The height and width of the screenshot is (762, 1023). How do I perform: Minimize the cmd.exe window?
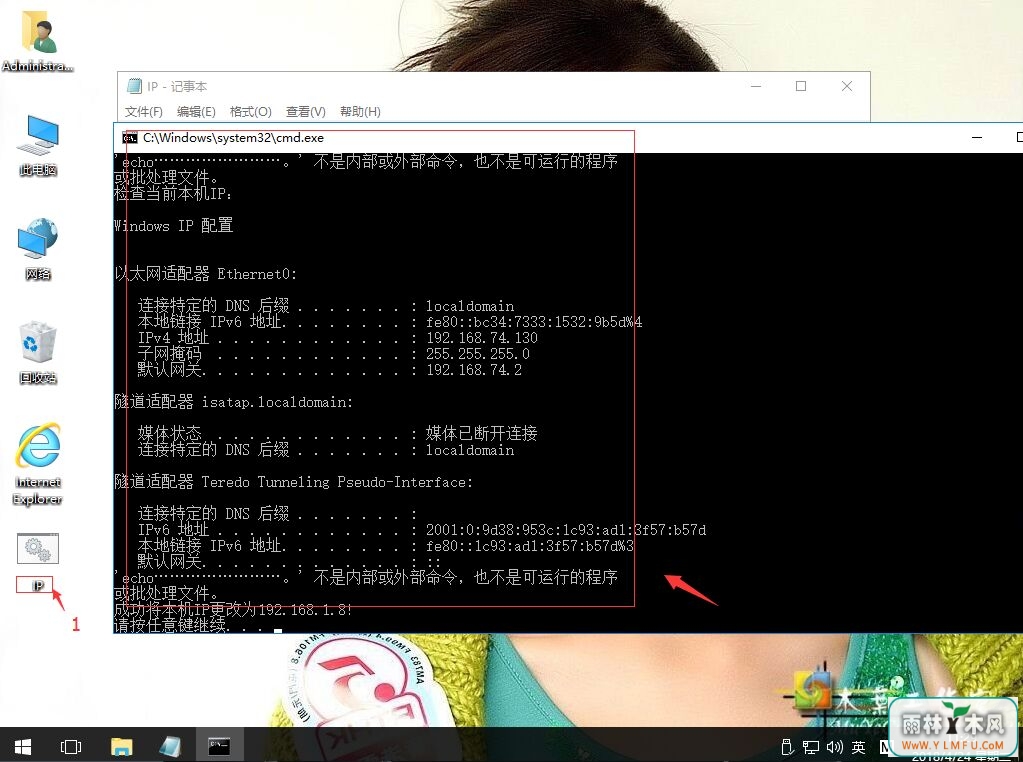[x=977, y=138]
